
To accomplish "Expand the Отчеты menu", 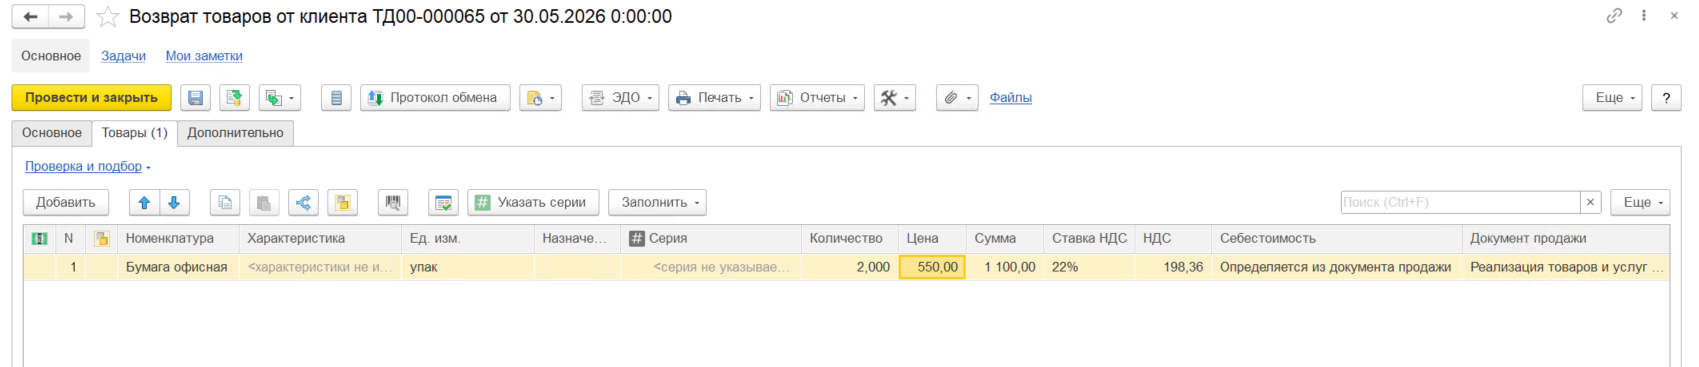I will 817,98.
